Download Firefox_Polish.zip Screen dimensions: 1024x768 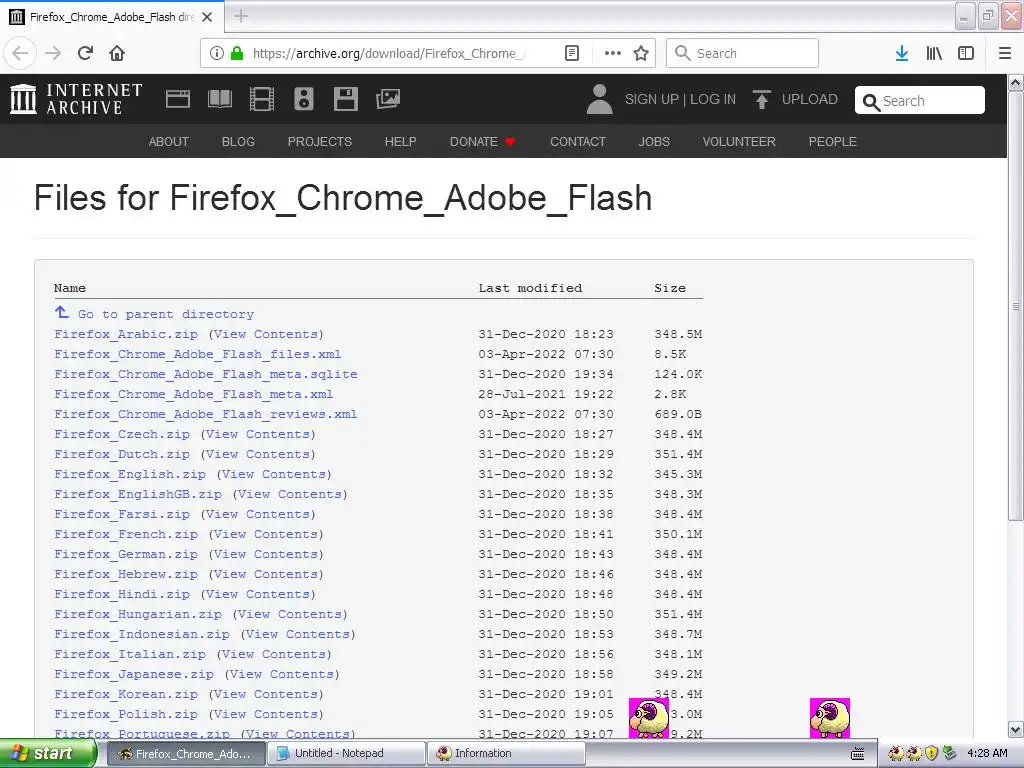tap(125, 714)
